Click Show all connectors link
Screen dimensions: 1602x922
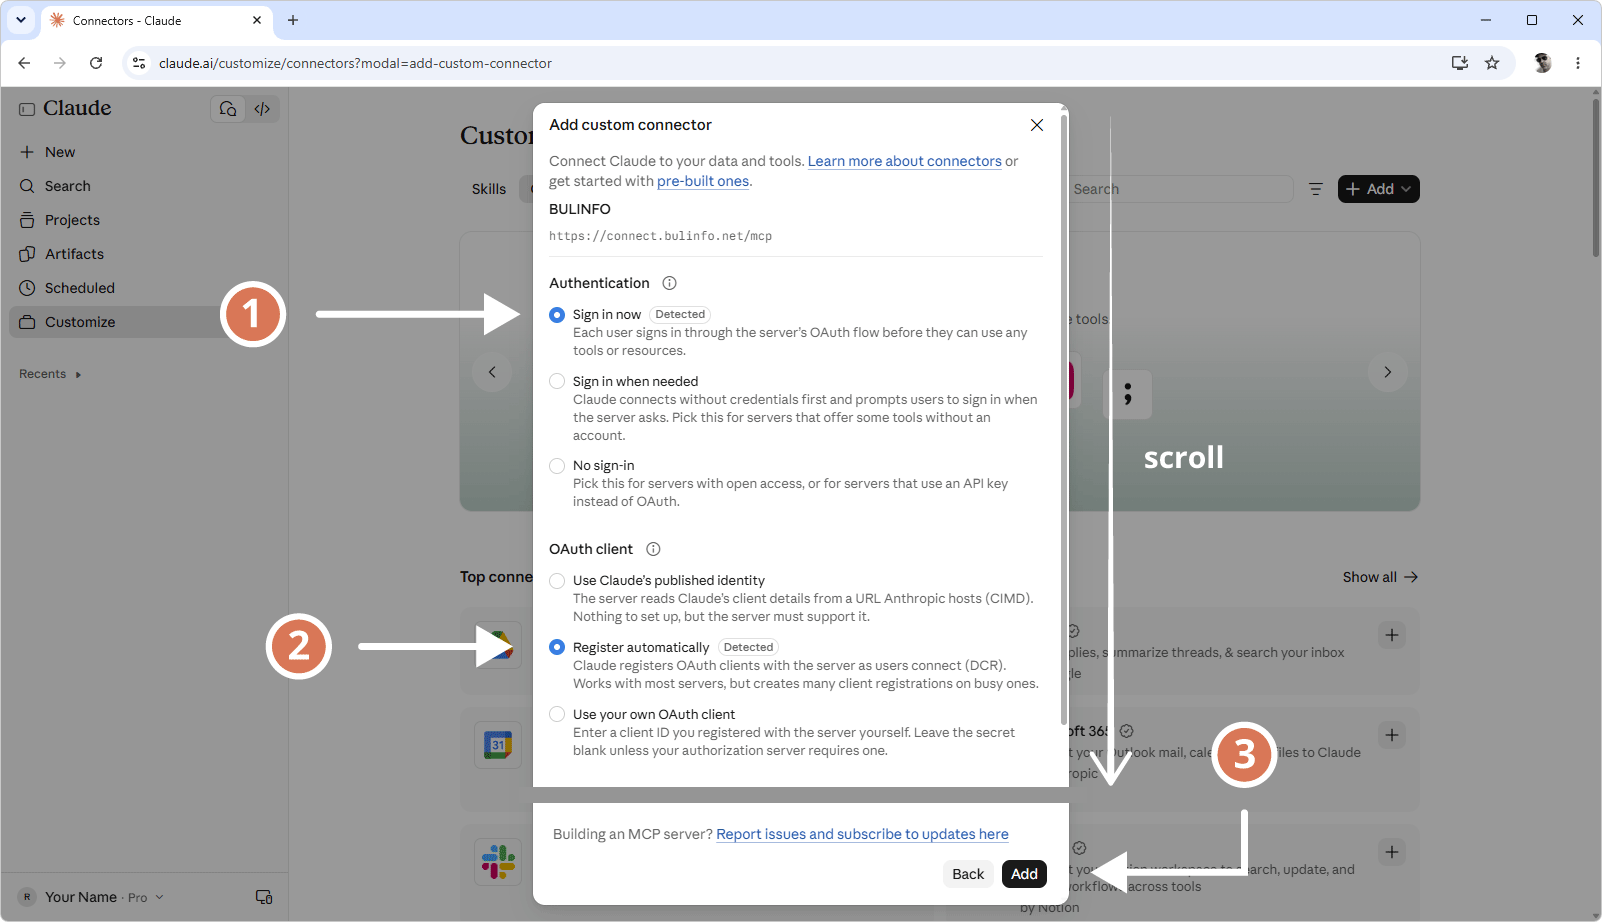[x=1380, y=577]
